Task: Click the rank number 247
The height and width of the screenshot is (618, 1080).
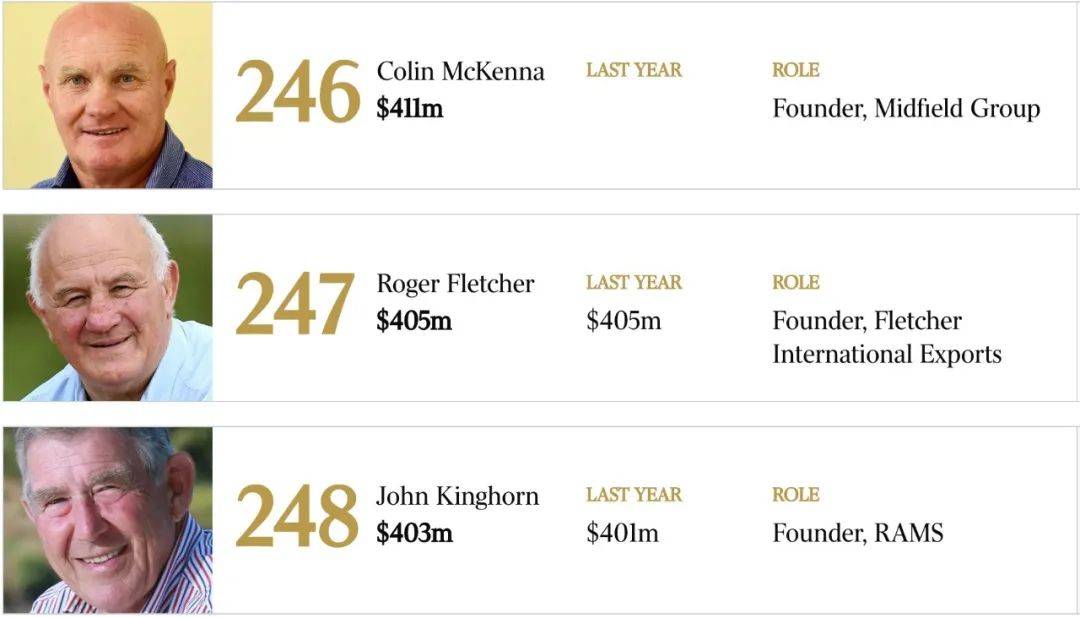Action: (x=295, y=305)
